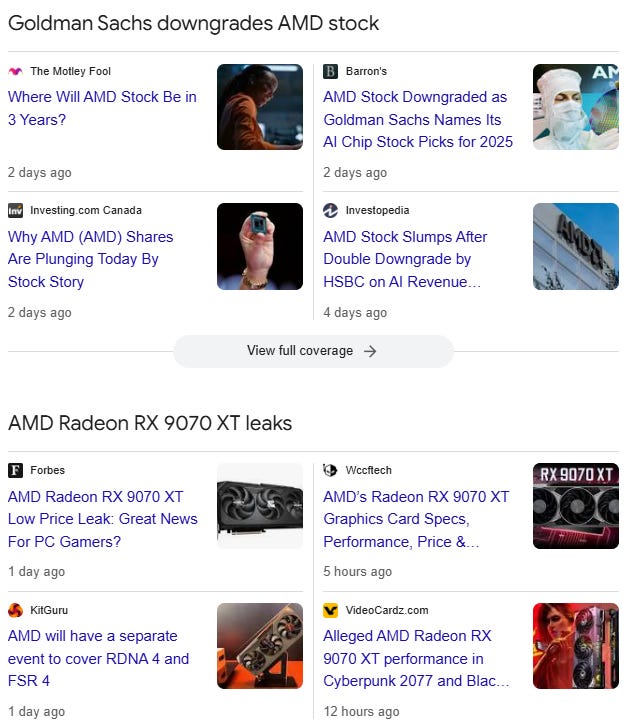Open 'AMD Stock Slumps After Double Downgrade' article
The image size is (631, 723).
click(x=405, y=259)
